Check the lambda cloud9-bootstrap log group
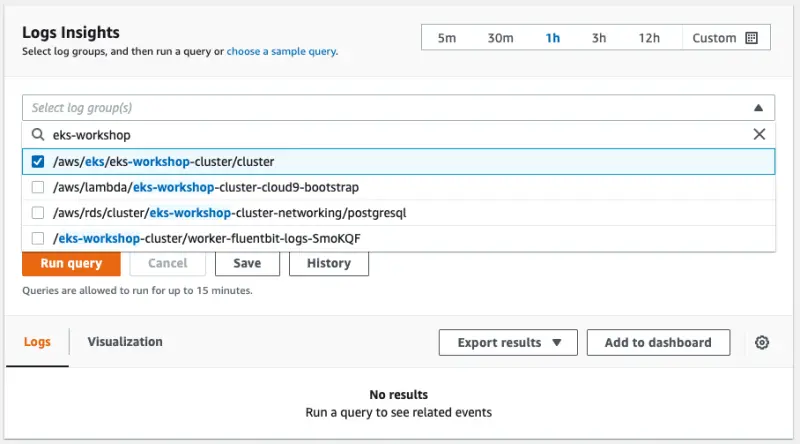 38,187
